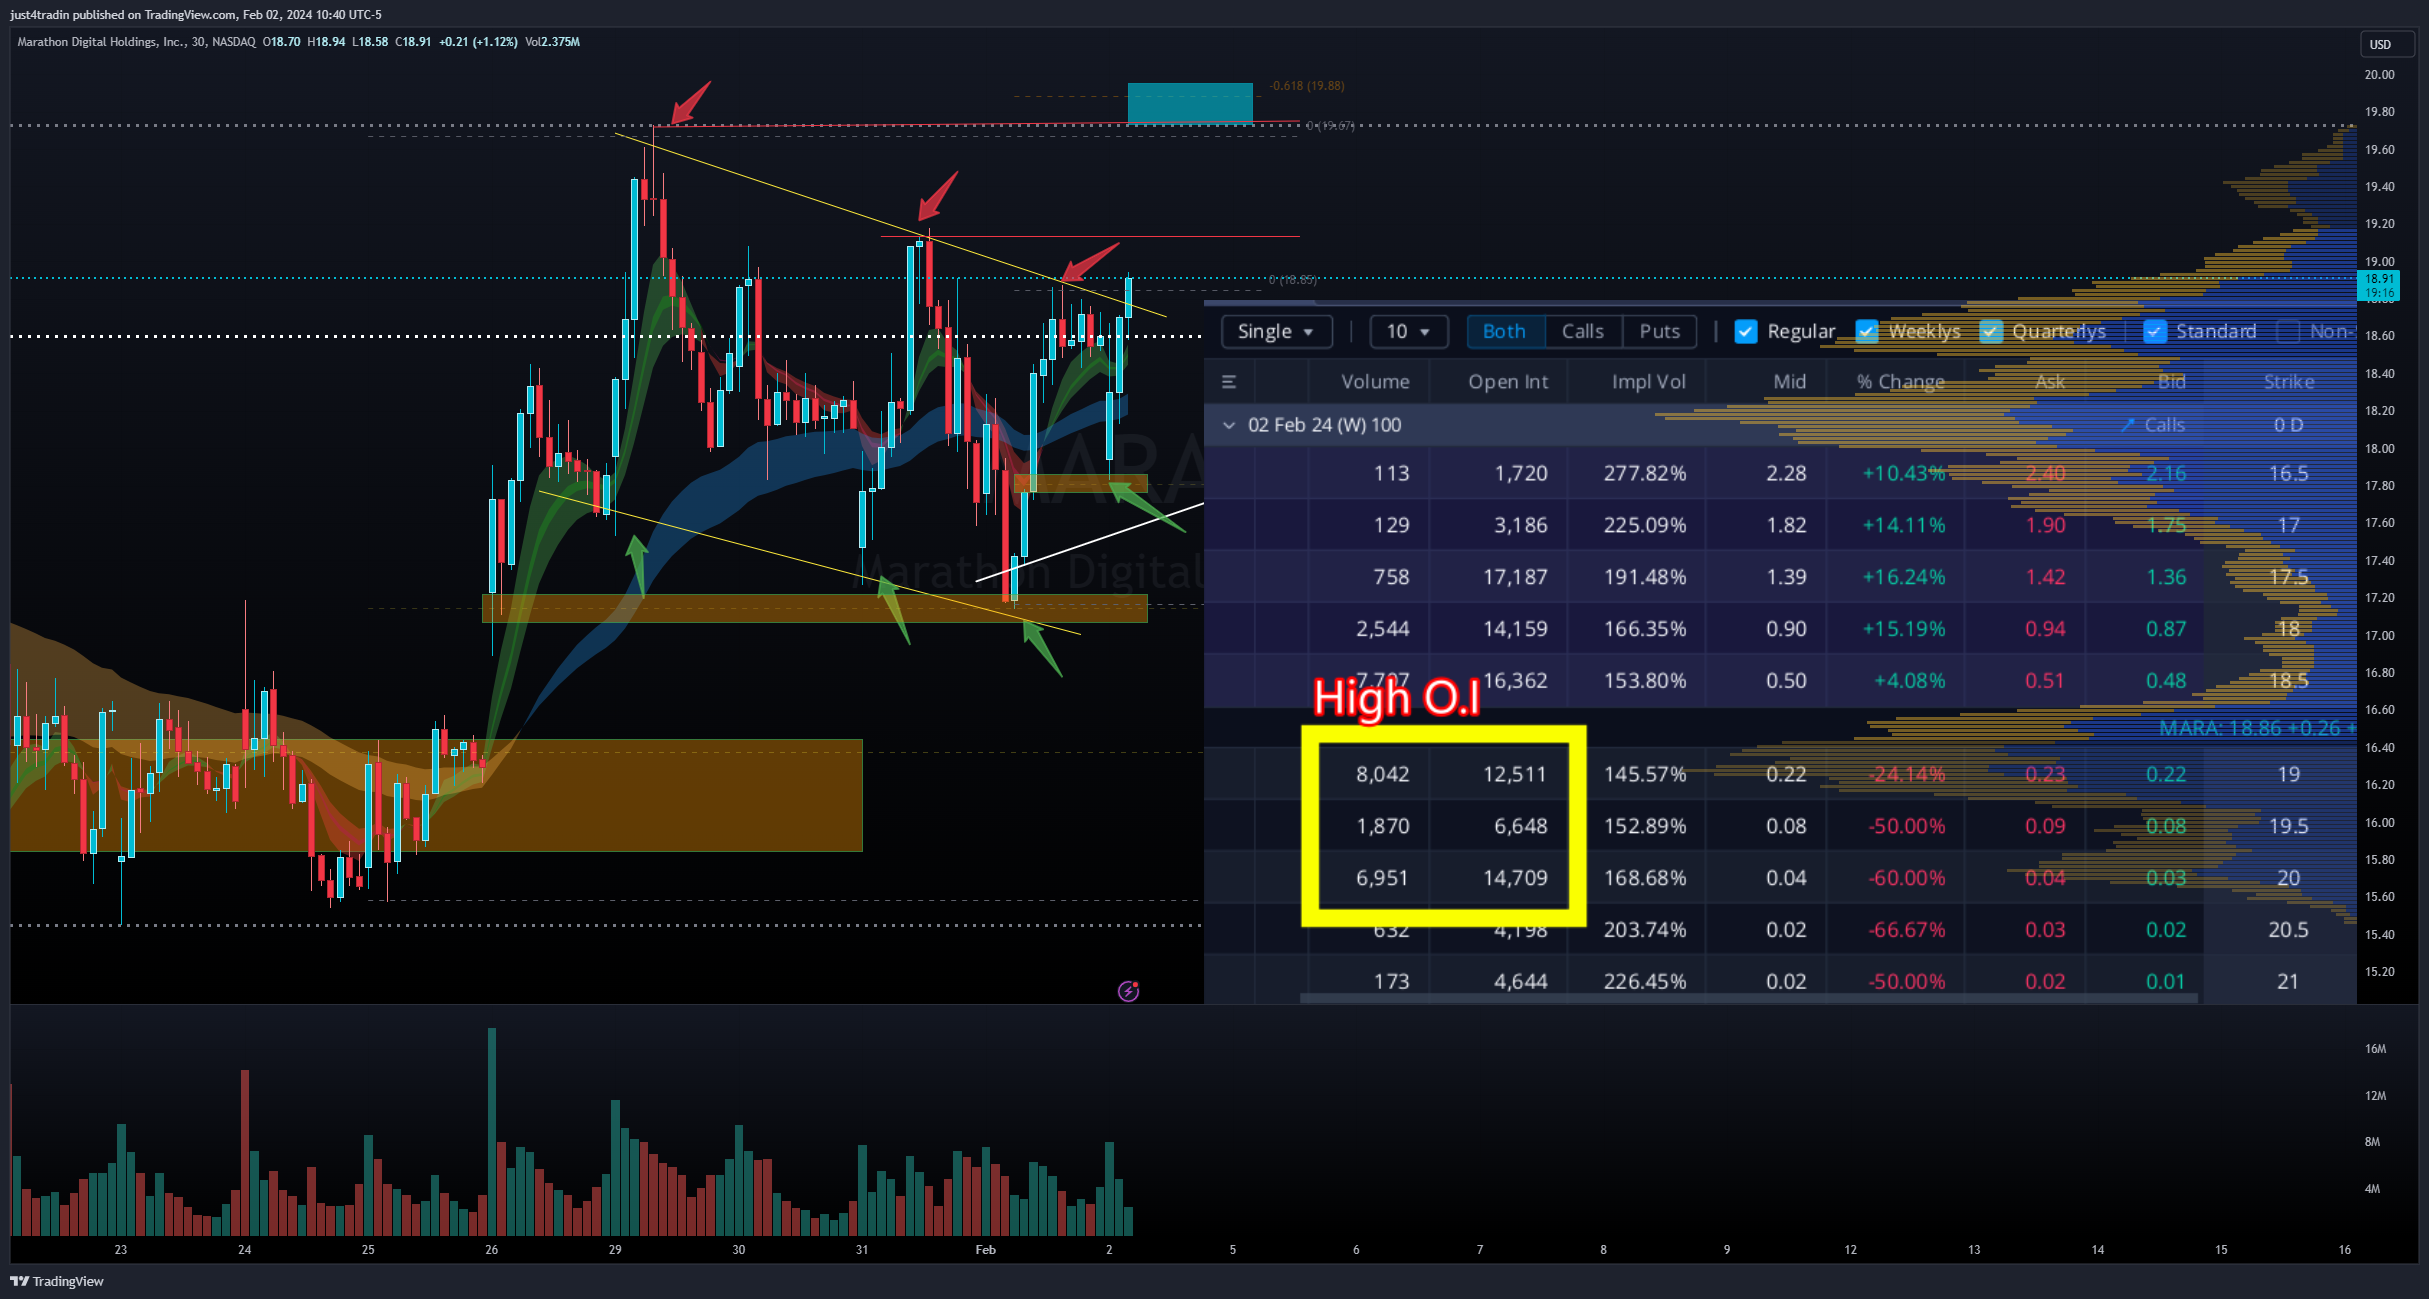Click the 758 volume cell
Screen dimensions: 2429x1299
click(x=1392, y=577)
